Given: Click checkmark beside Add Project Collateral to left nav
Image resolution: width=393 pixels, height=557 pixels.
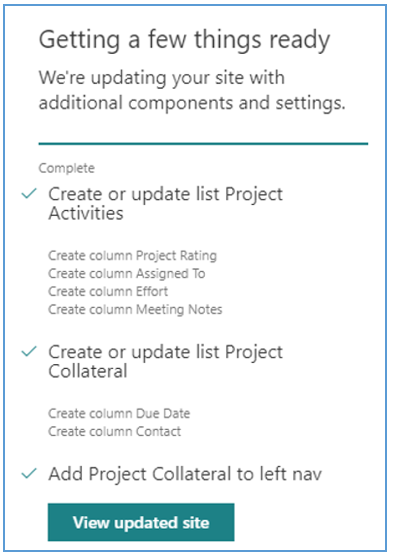Looking at the screenshot, I should pos(29,474).
